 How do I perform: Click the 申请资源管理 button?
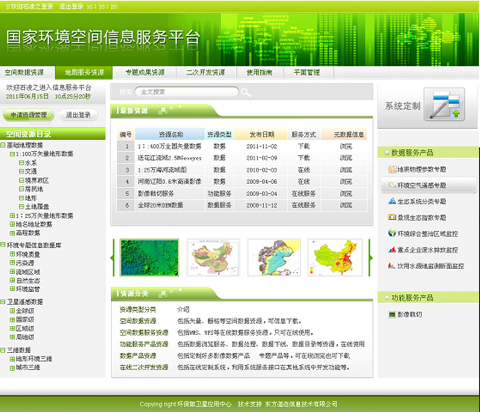(29, 115)
